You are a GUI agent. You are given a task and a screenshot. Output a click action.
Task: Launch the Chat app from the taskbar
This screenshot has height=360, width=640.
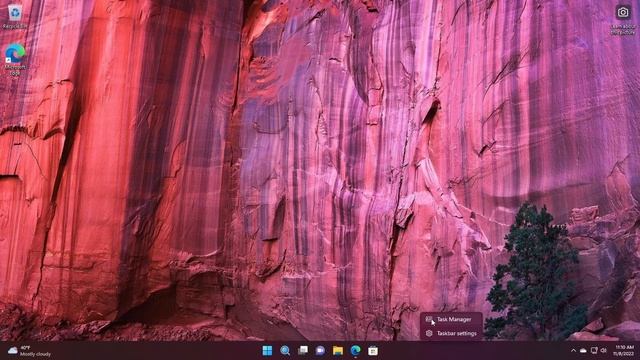[320, 351]
